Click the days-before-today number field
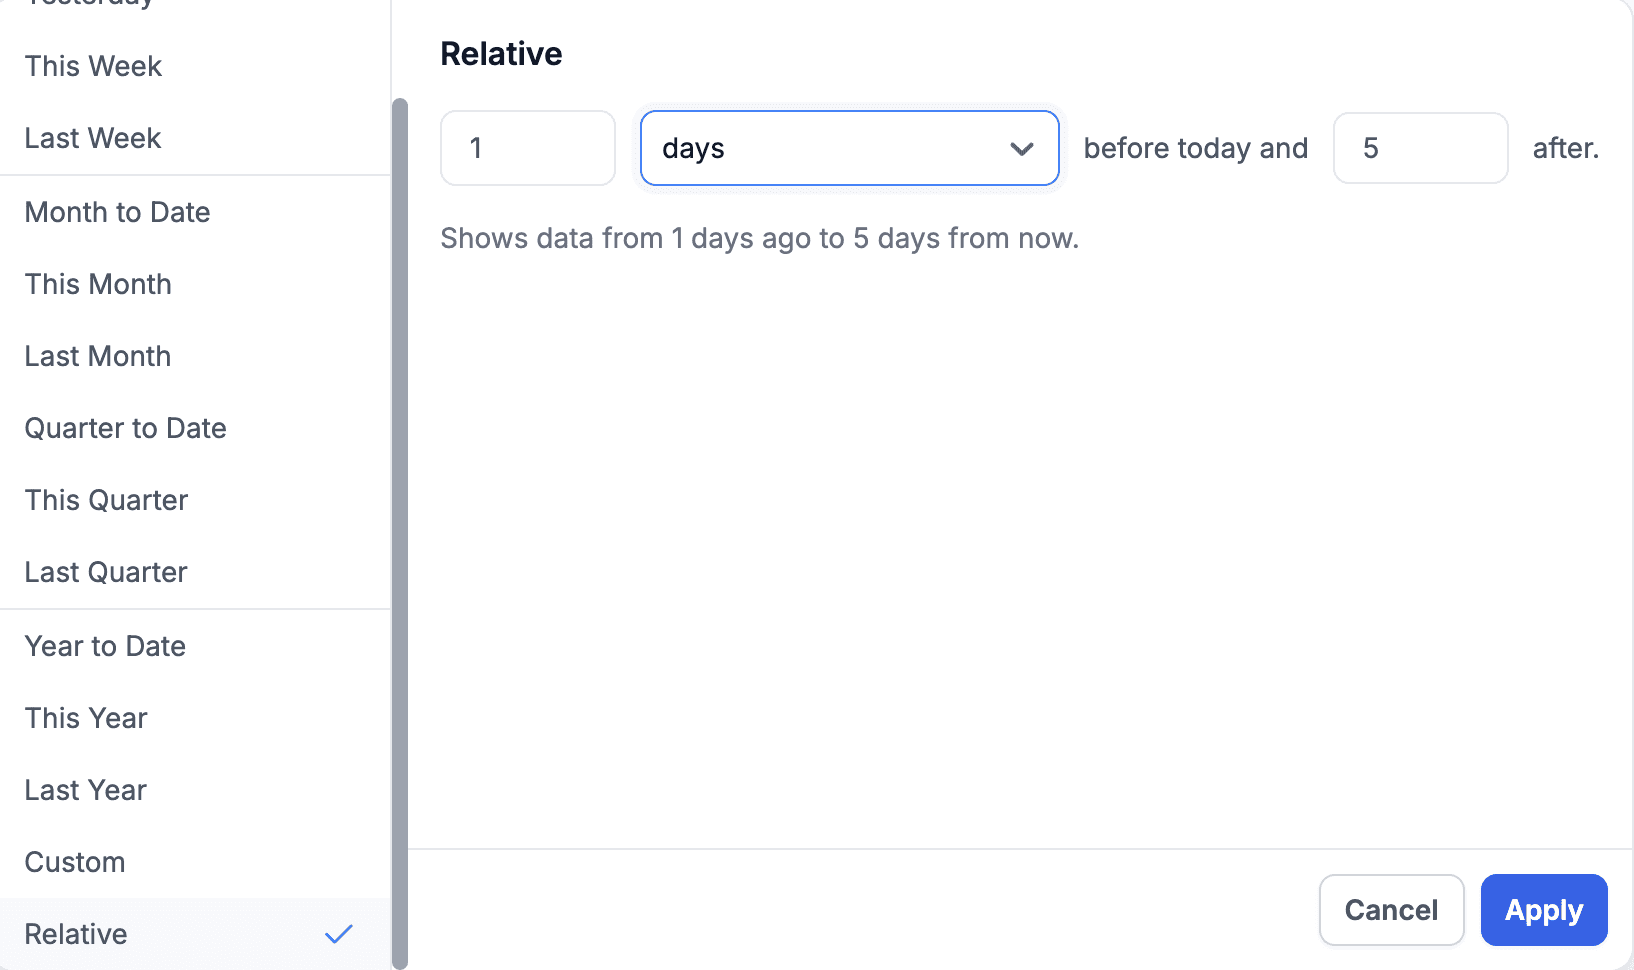The width and height of the screenshot is (1634, 970). tap(527, 148)
